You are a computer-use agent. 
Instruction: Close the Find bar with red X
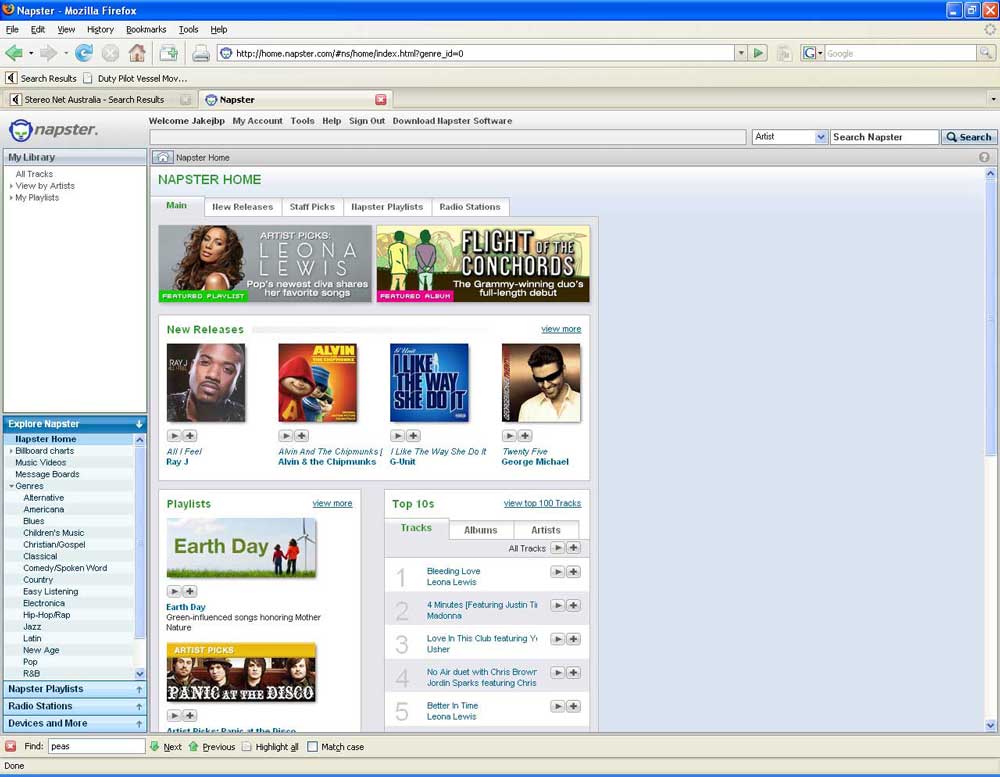pos(10,746)
